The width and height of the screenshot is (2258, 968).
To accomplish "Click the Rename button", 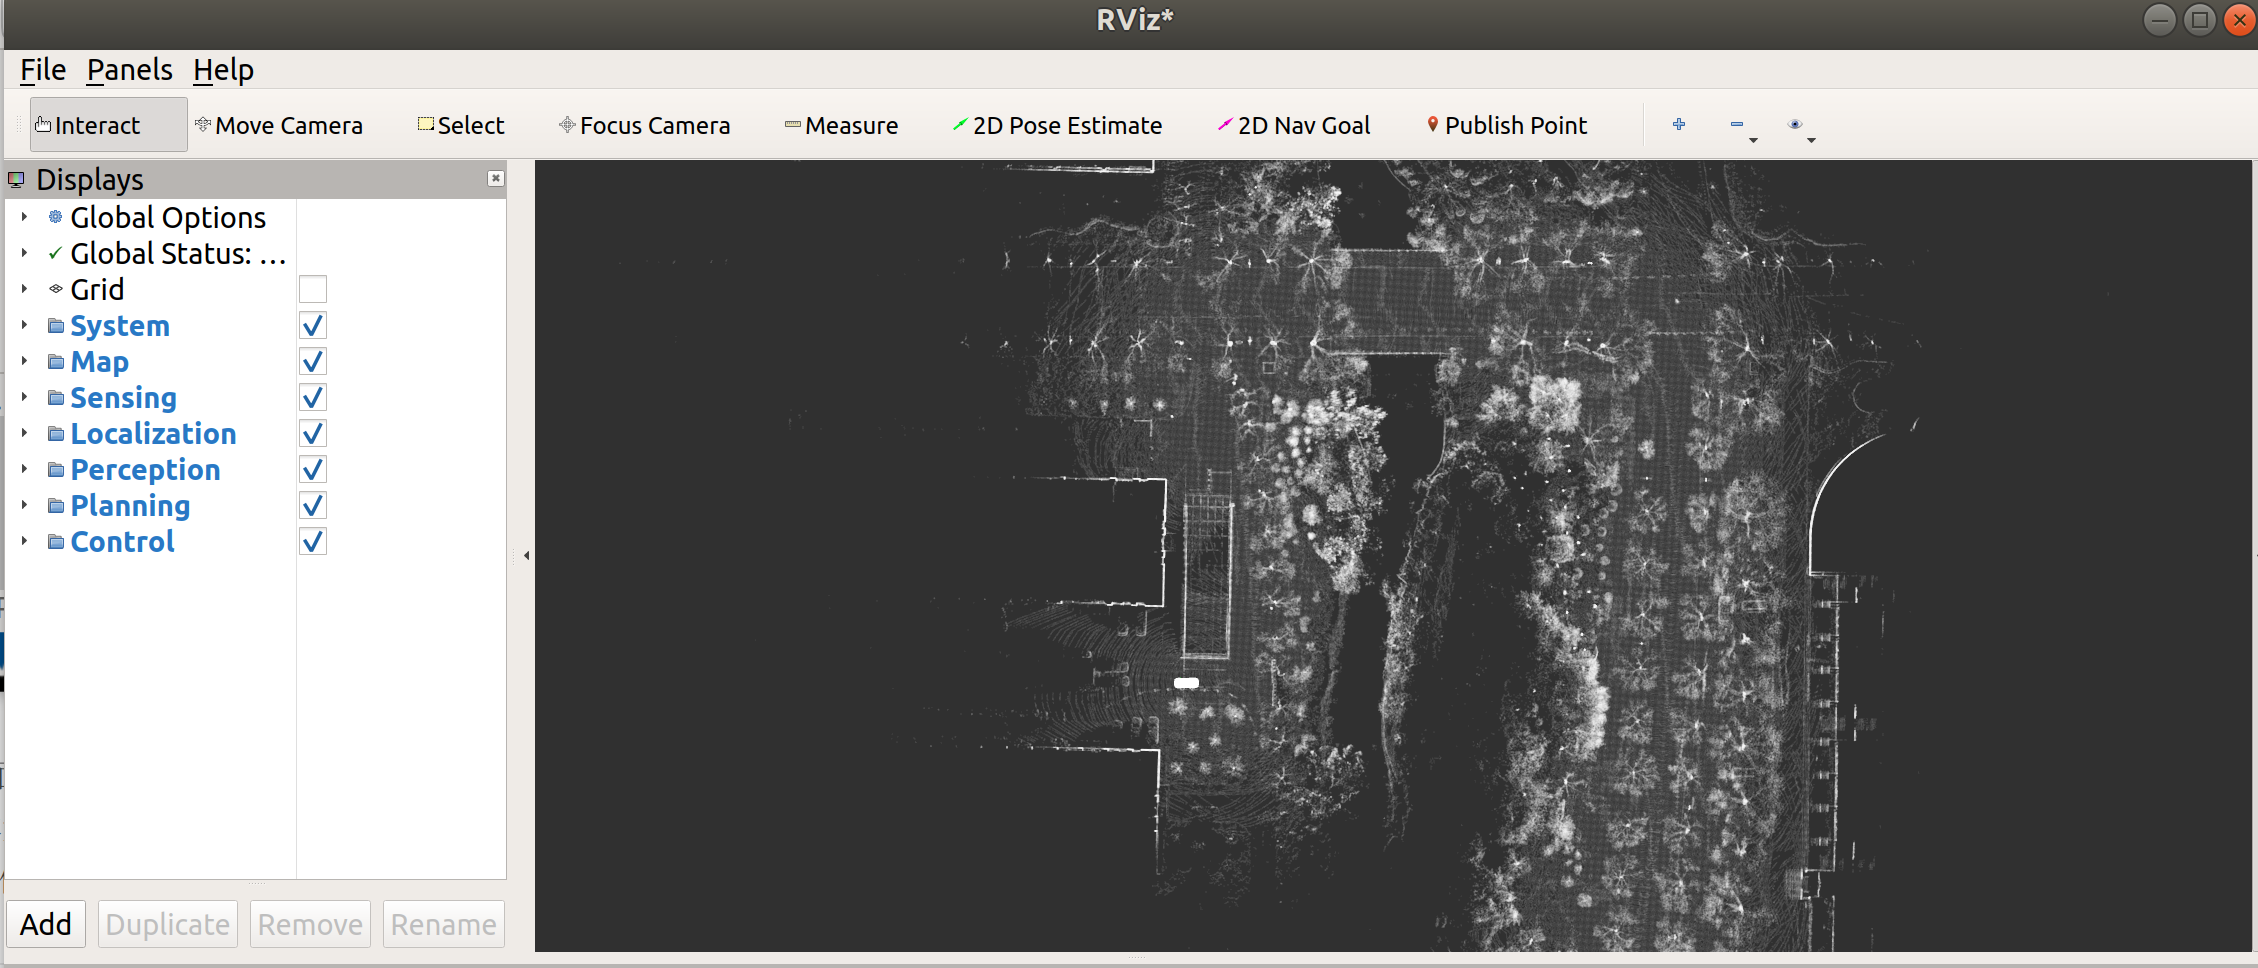I will [444, 924].
